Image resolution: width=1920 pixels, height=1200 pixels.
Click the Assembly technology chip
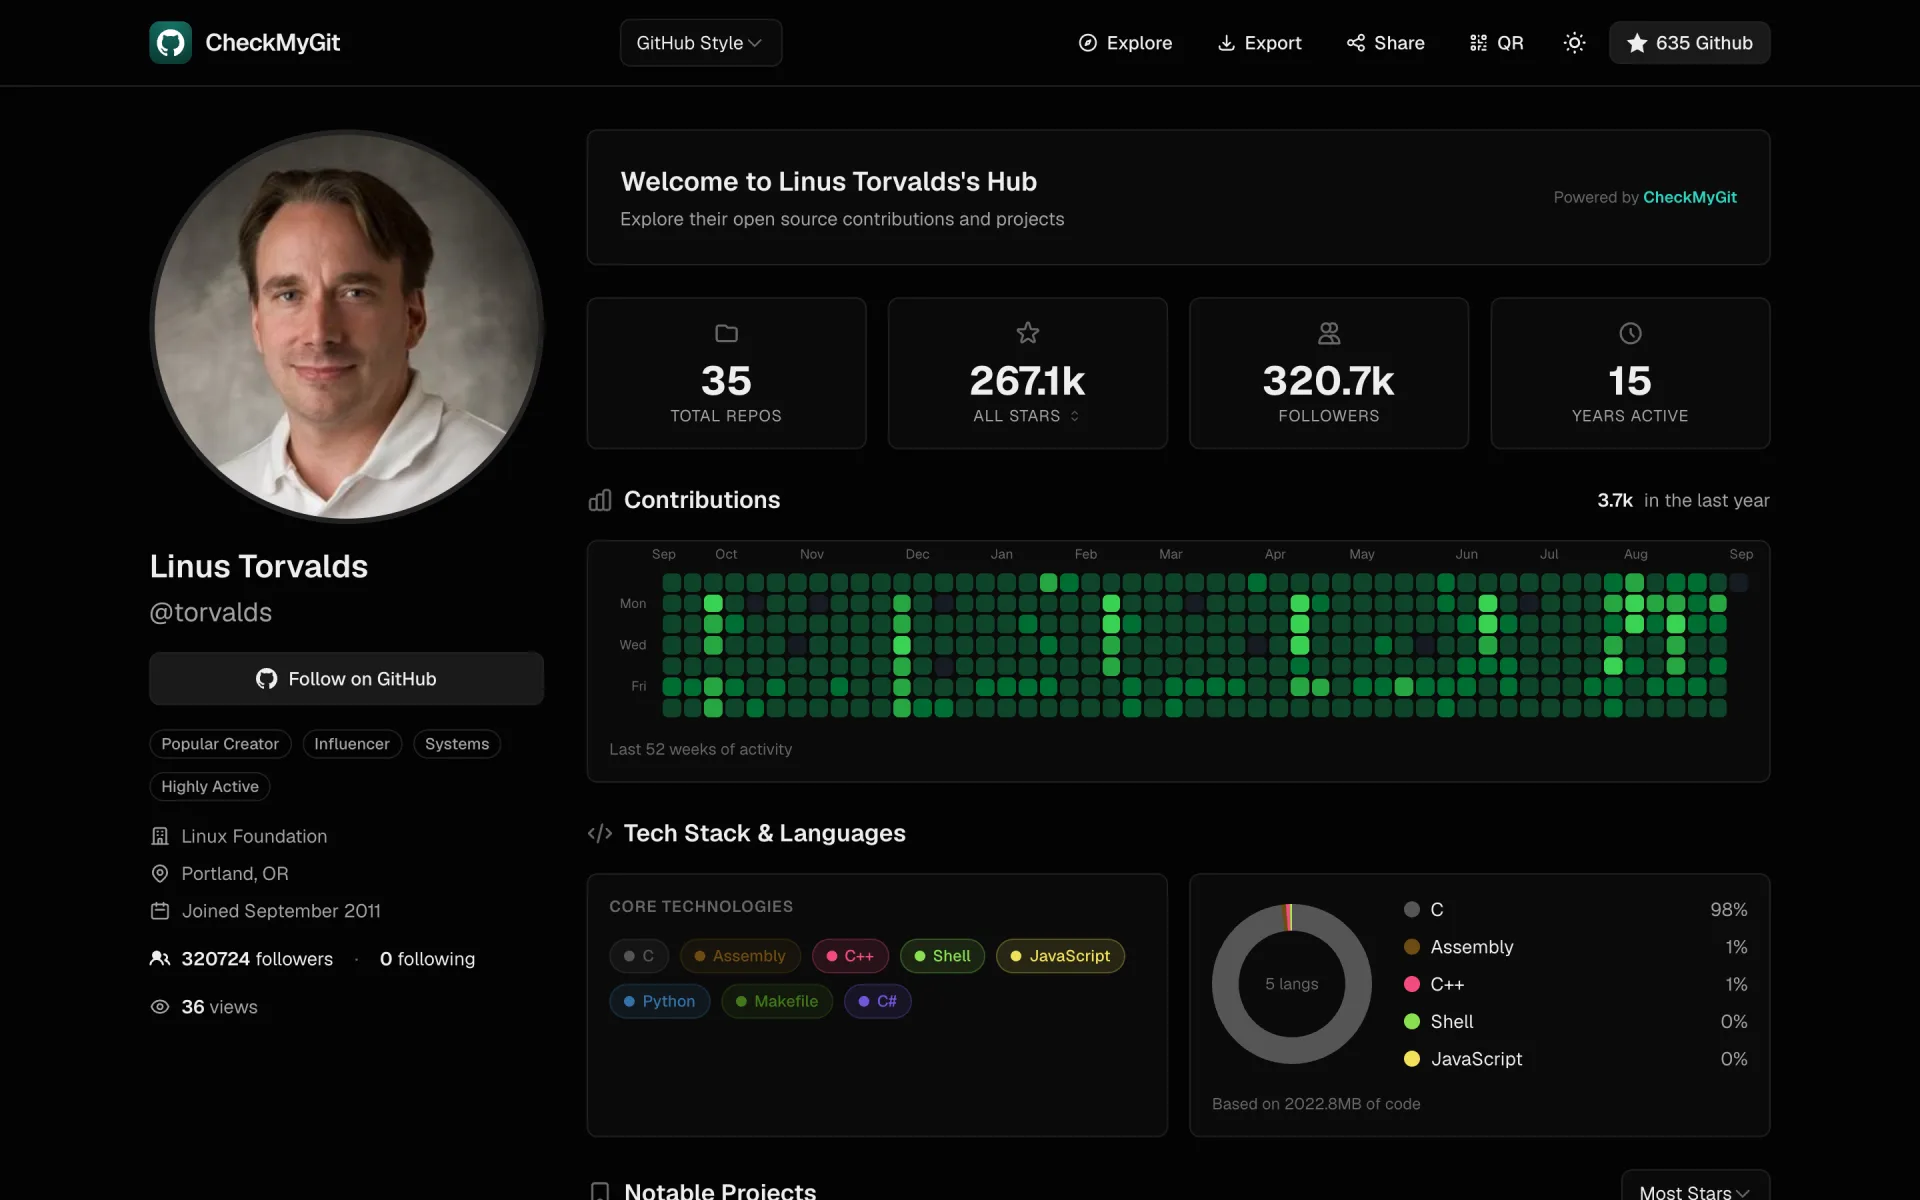(740, 956)
